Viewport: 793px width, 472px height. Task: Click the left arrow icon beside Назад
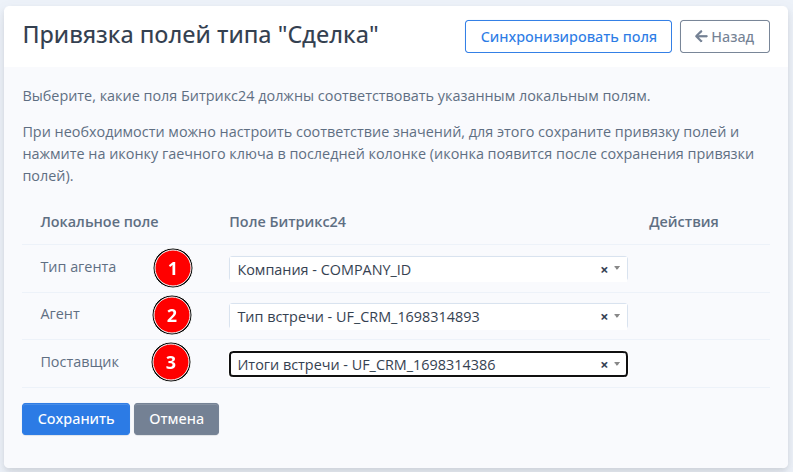700,37
